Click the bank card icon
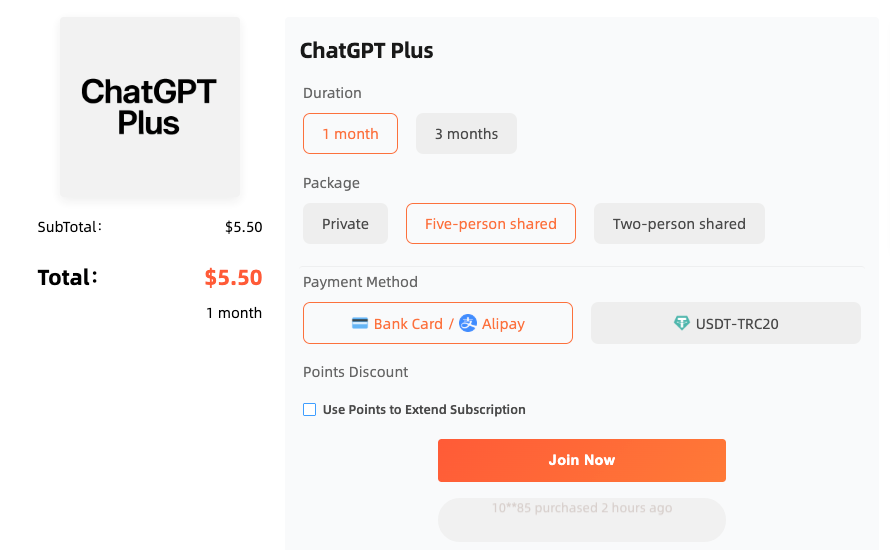890x550 pixels. 360,324
